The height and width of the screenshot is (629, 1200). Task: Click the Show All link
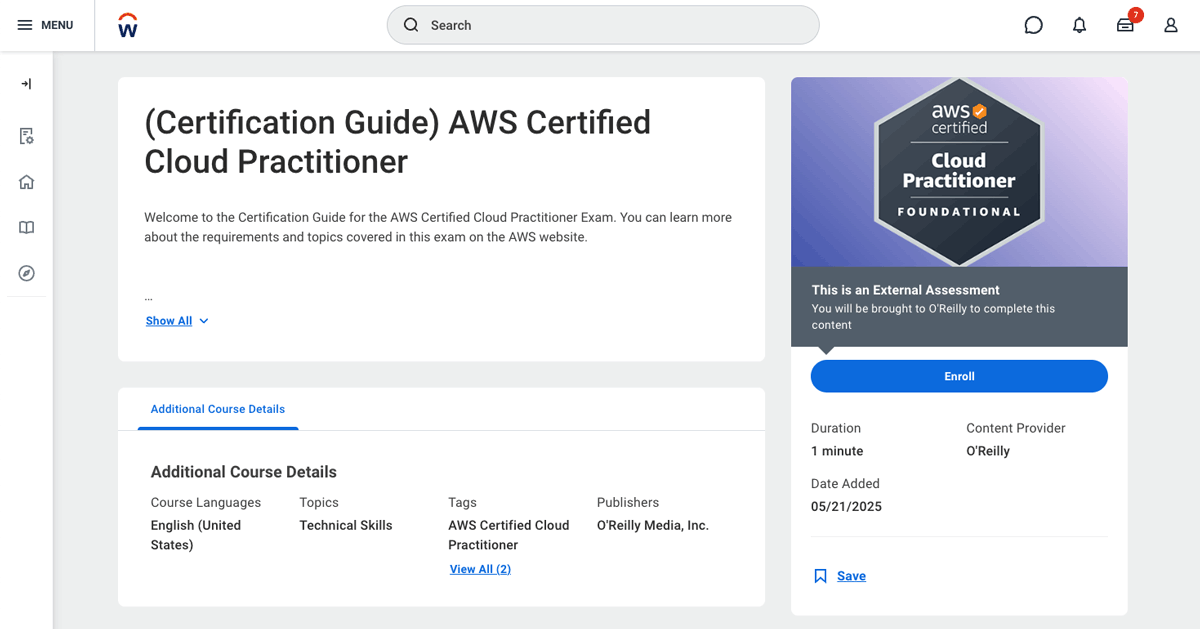(x=169, y=321)
